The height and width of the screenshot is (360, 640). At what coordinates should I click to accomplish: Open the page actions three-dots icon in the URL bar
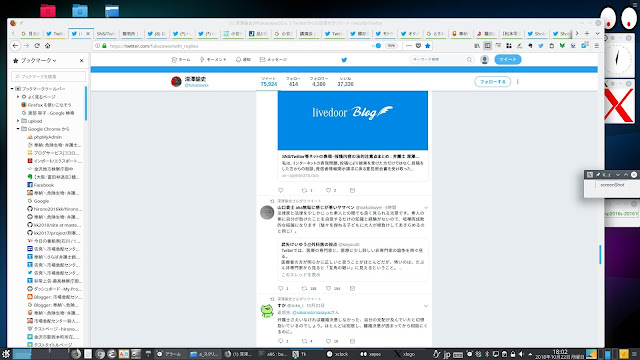(x=409, y=46)
